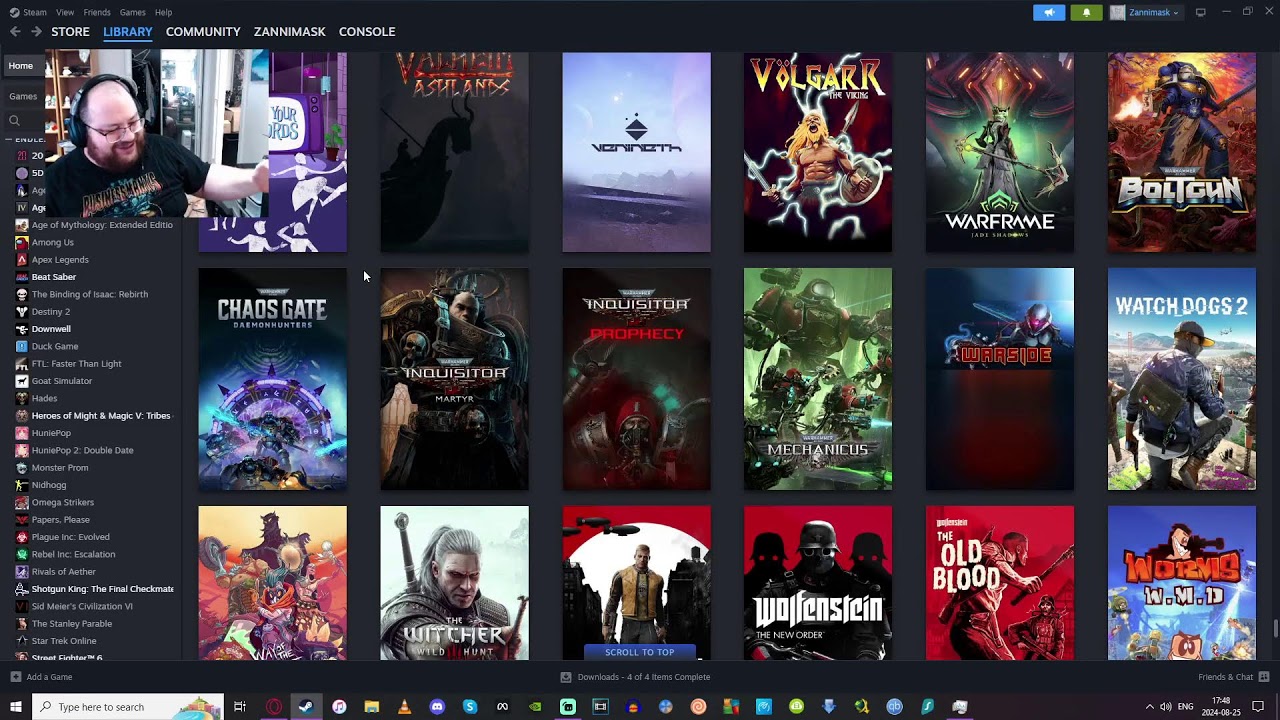Click the Friends & Chat icon at bottom right
Viewport: 1280px width, 720px height.
[1262, 677]
